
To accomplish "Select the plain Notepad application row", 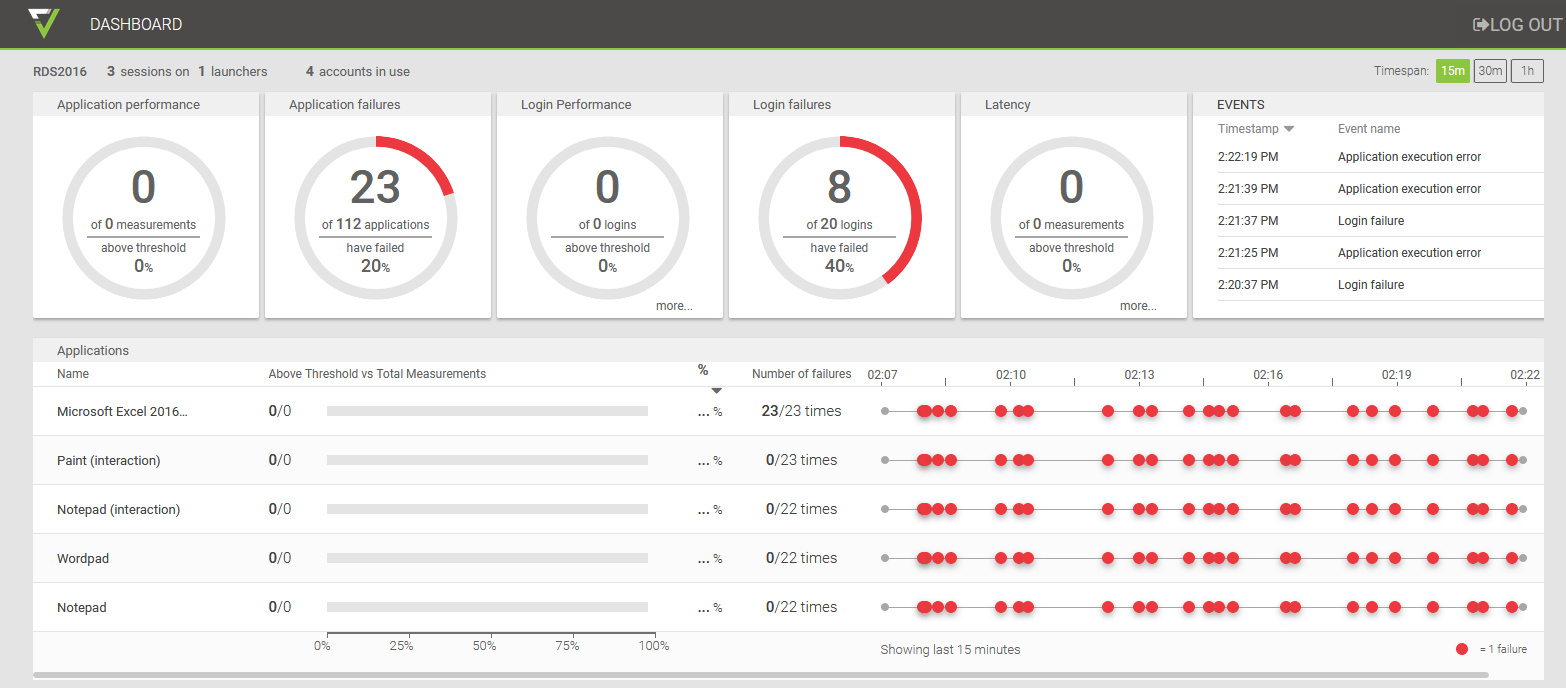I will [788, 607].
